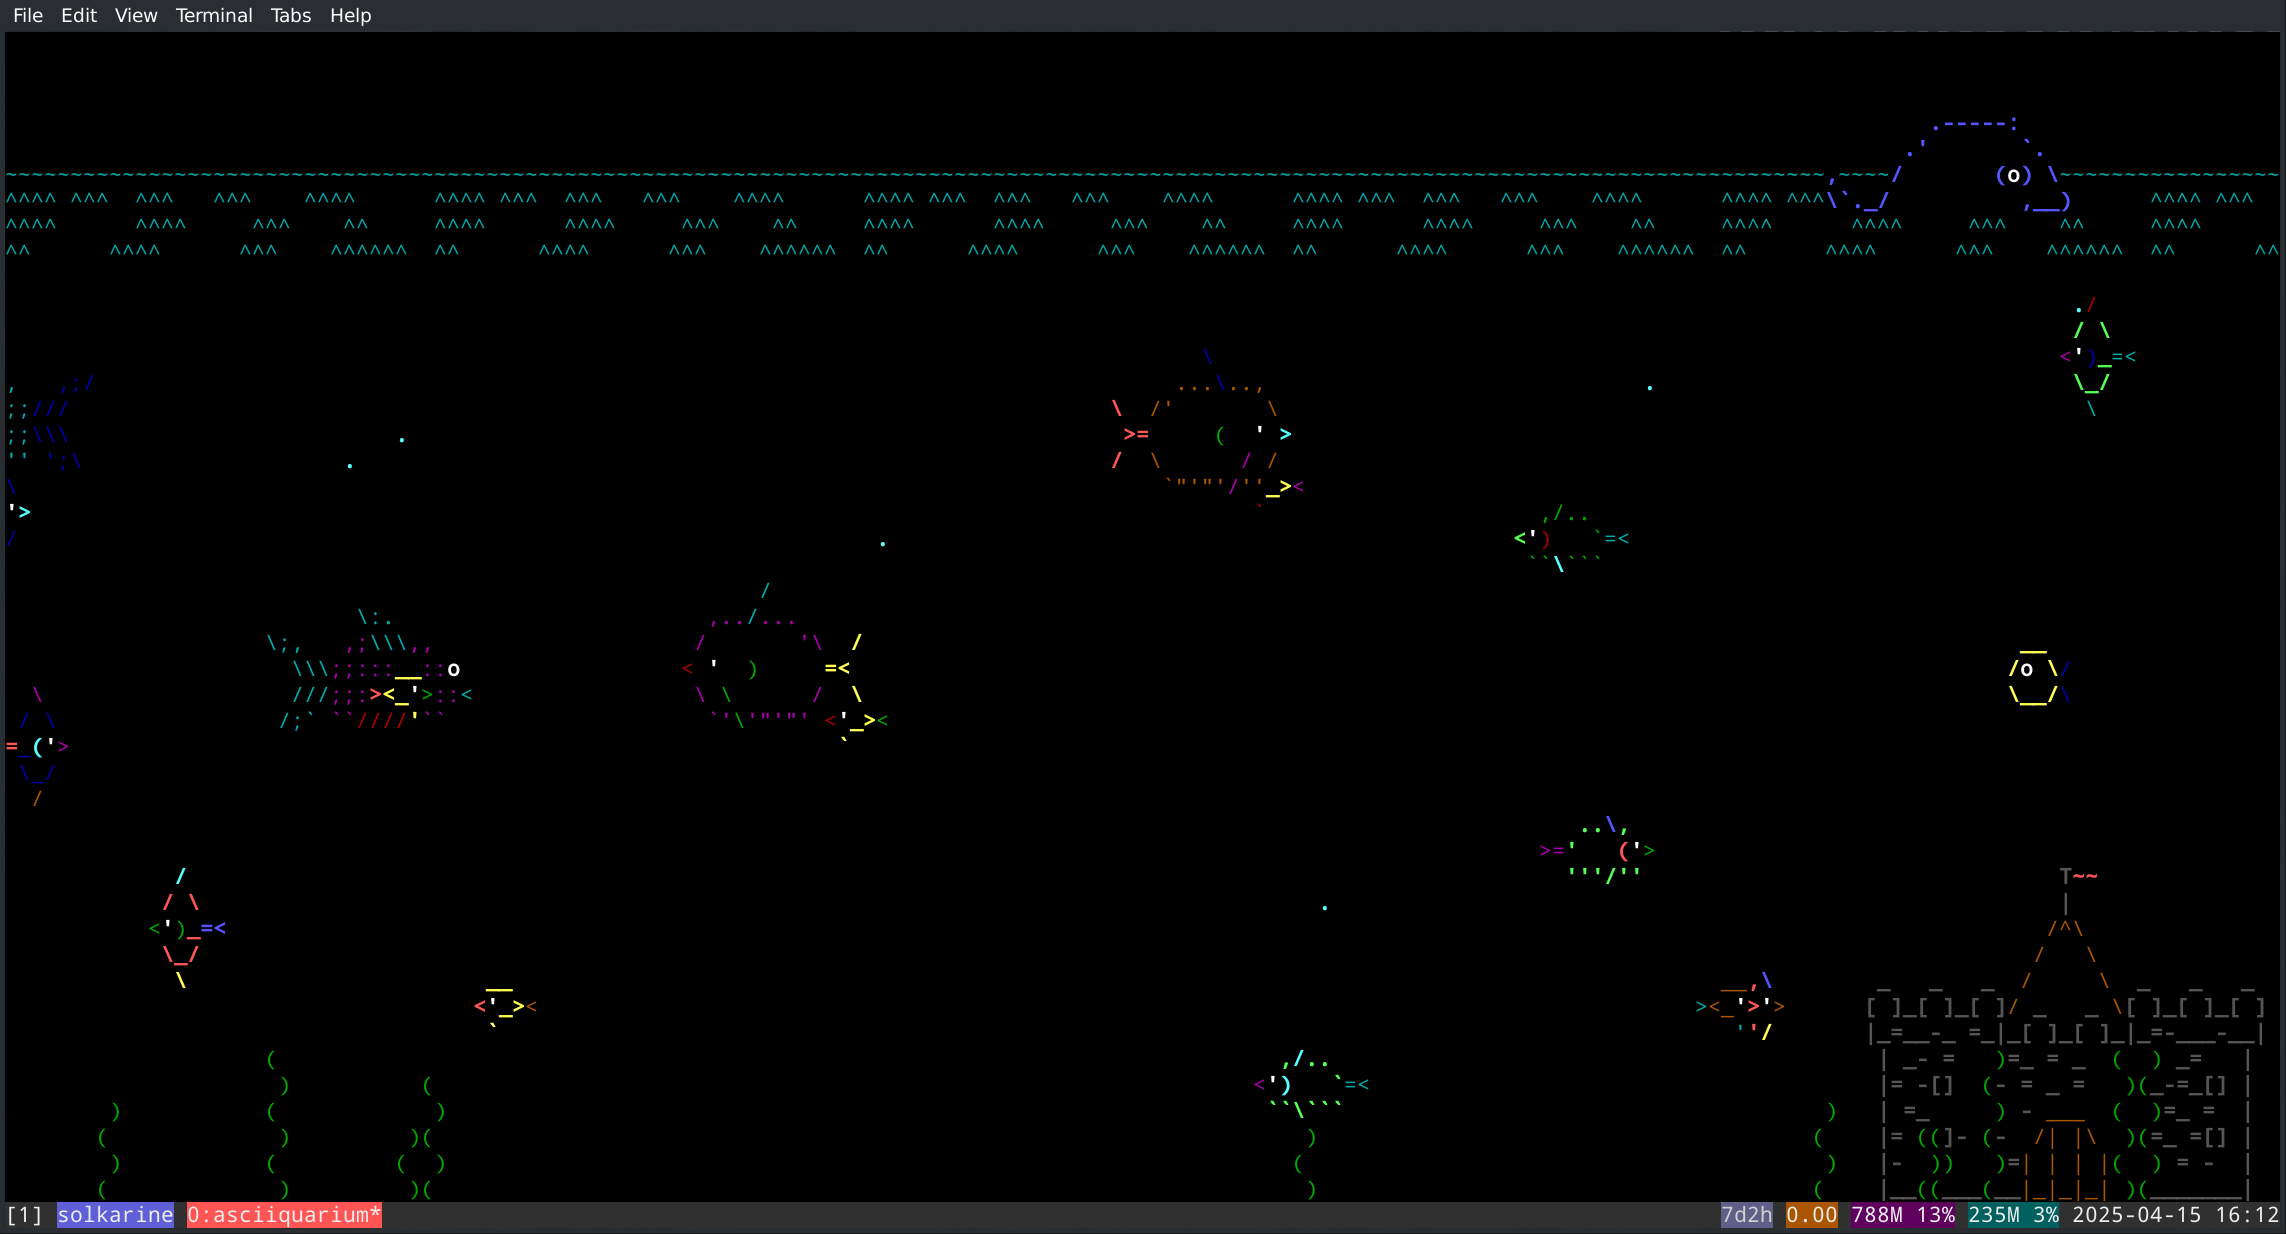Click the tmux session number [1]
The image size is (2286, 1234).
coord(25,1215)
